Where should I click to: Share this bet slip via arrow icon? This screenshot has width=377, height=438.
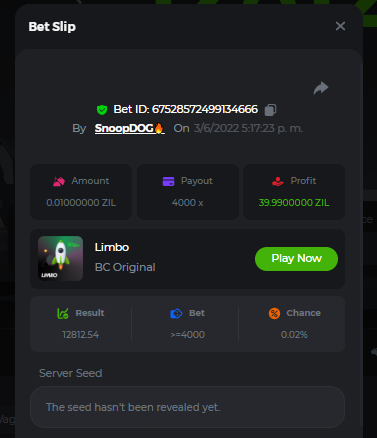pyautogui.click(x=321, y=88)
